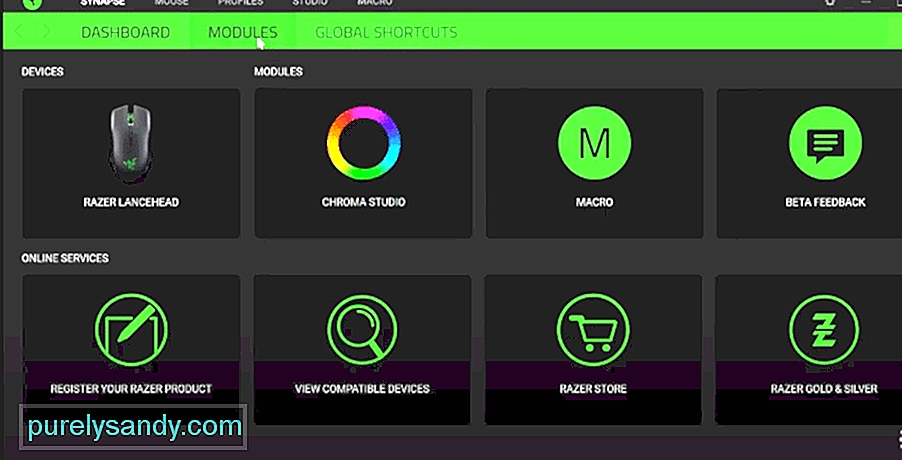Switch to the Dashboard tab
Screen dimensions: 902x460
coord(125,32)
